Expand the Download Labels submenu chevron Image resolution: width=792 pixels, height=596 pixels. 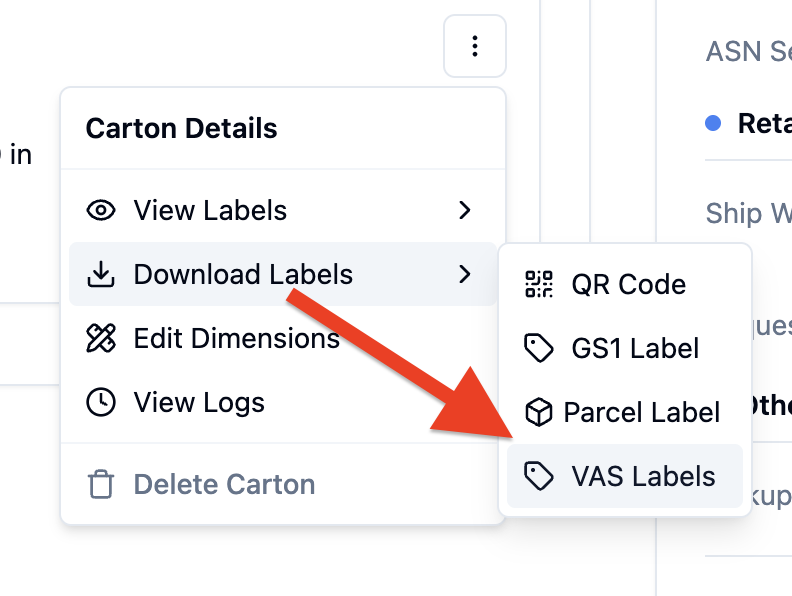pos(465,274)
